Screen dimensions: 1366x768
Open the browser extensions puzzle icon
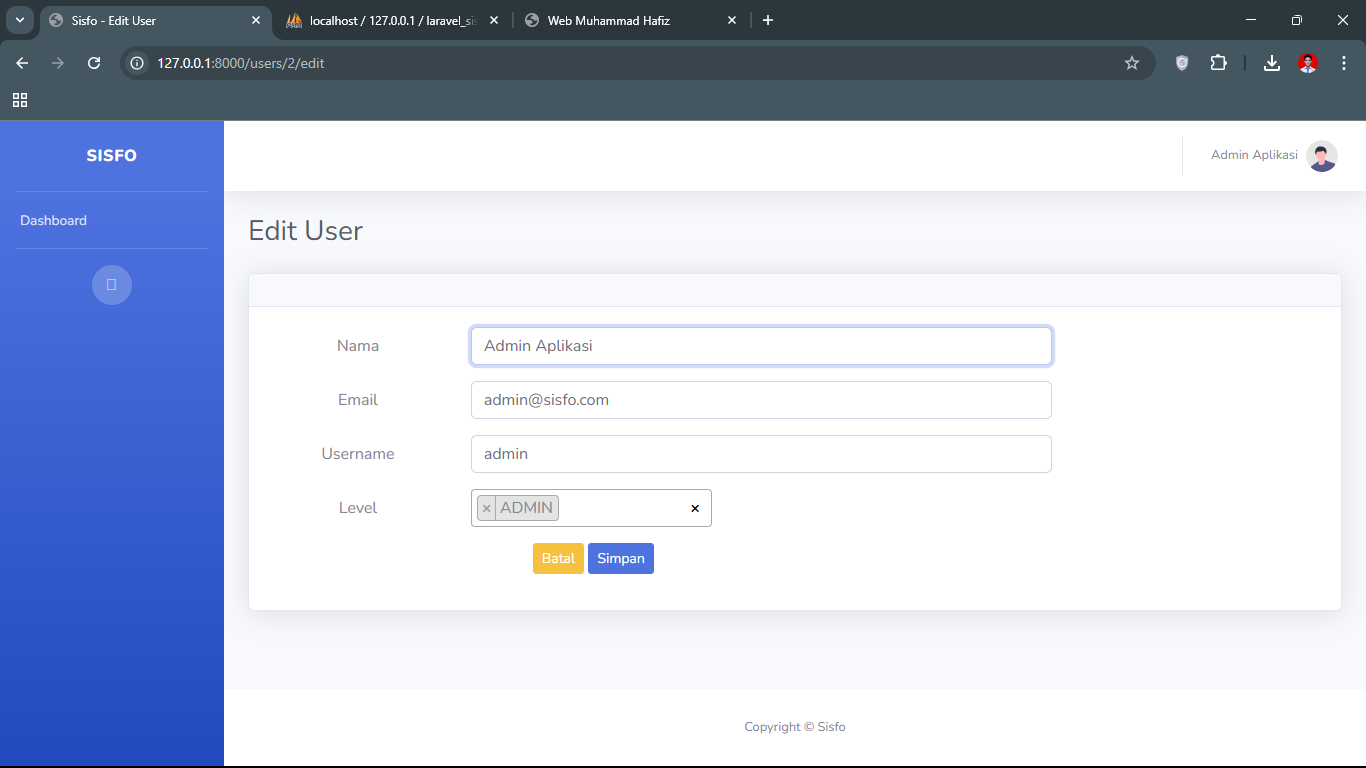pyautogui.click(x=1218, y=63)
